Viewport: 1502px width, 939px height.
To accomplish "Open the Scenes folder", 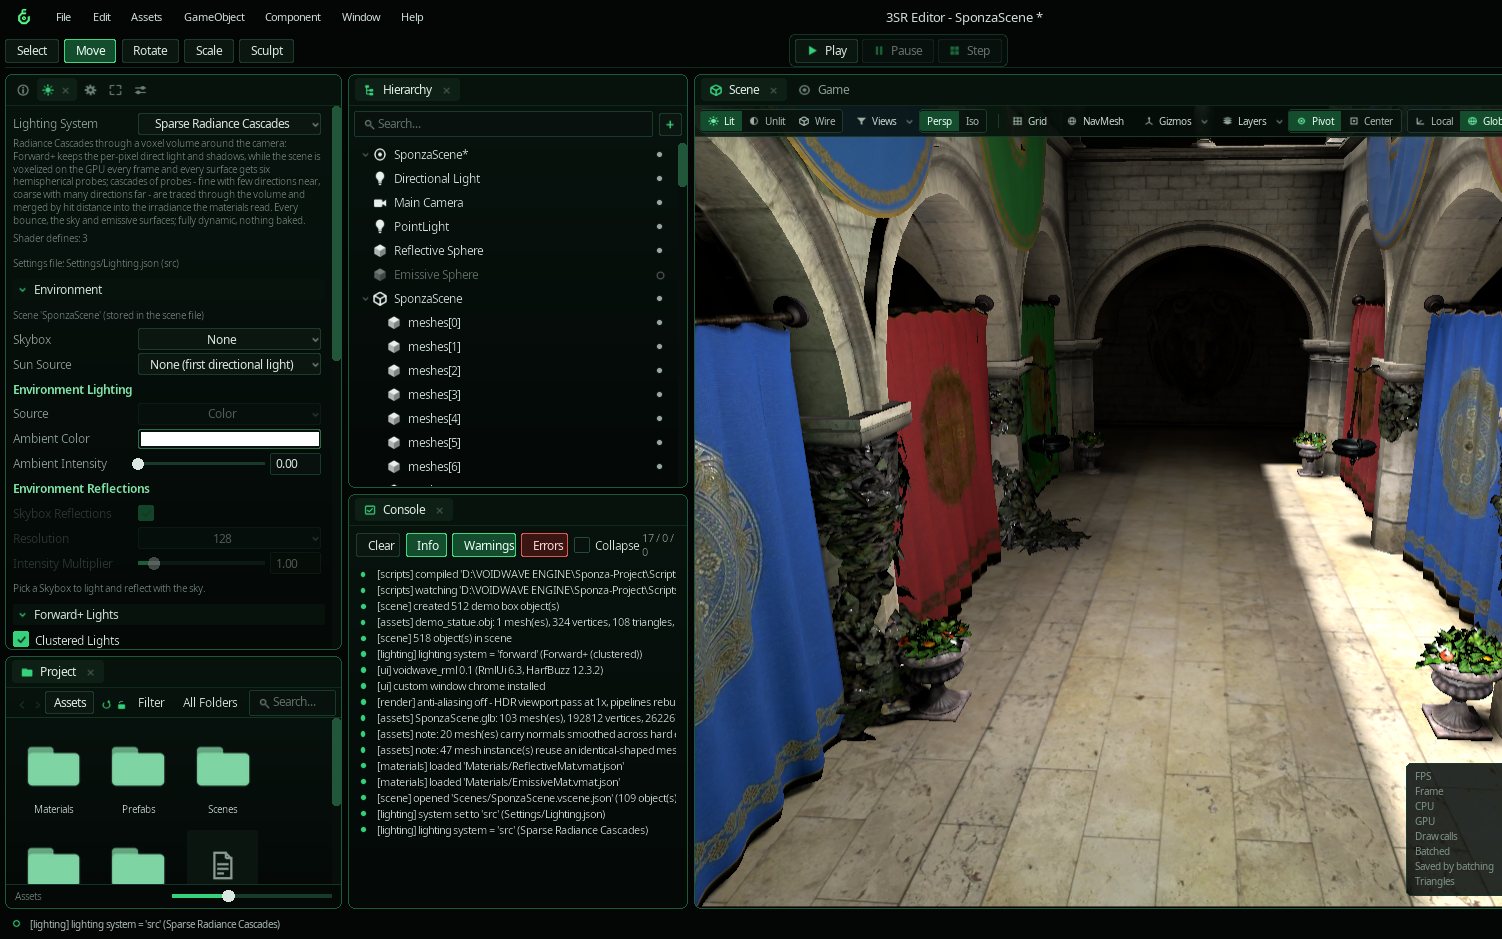I will (222, 767).
